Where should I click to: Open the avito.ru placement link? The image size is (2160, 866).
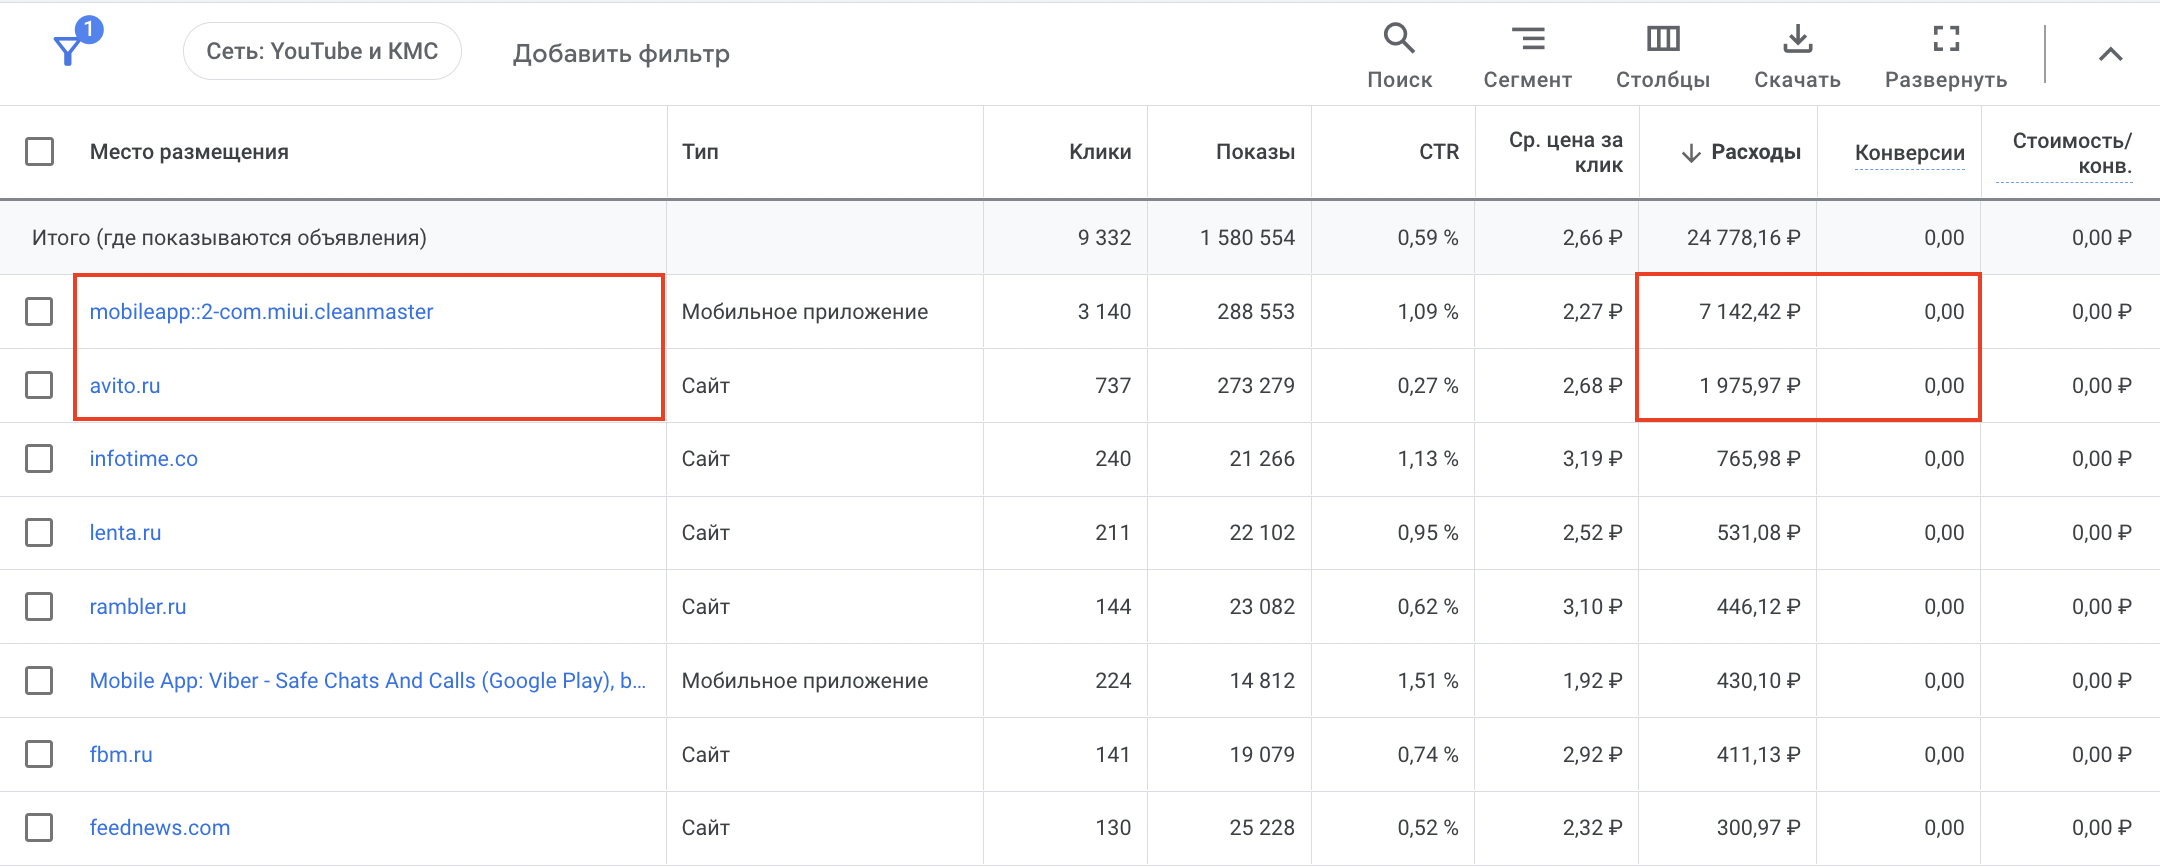point(125,386)
